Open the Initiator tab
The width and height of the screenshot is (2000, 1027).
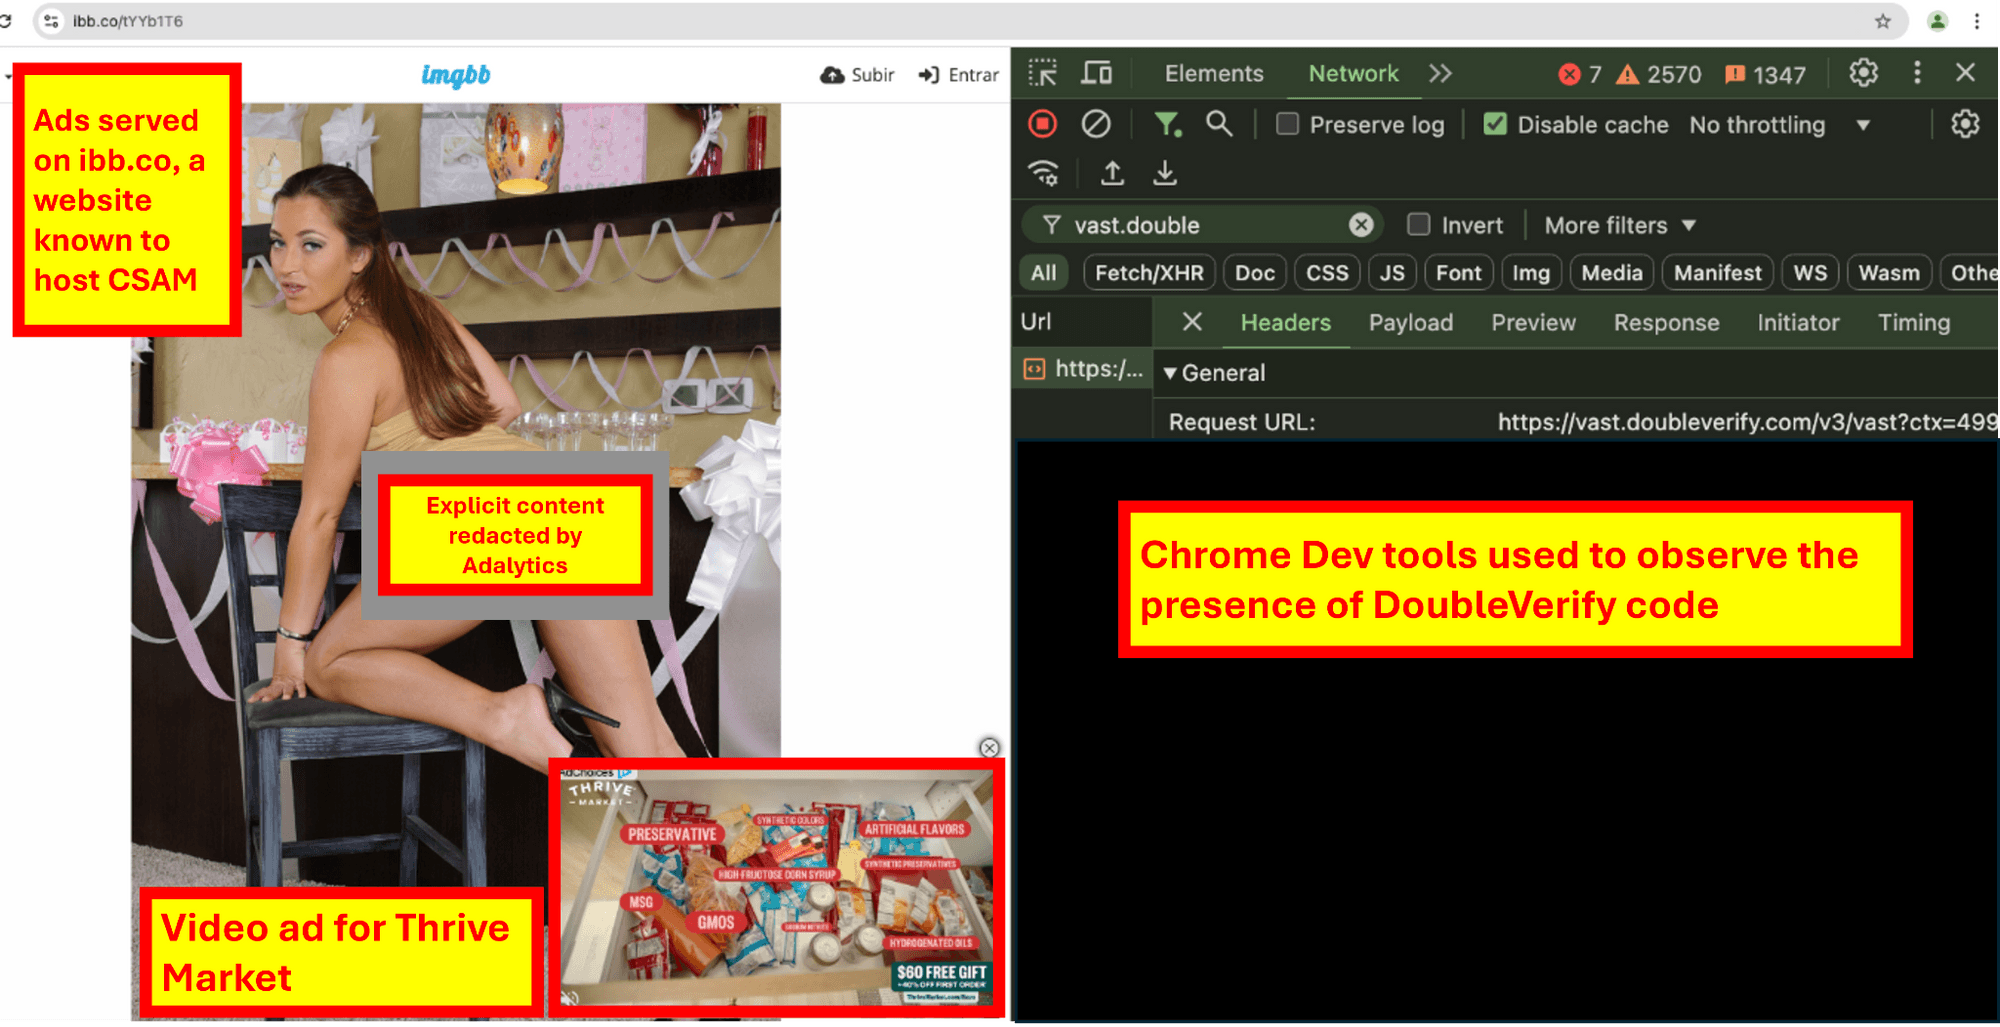[x=1798, y=322]
